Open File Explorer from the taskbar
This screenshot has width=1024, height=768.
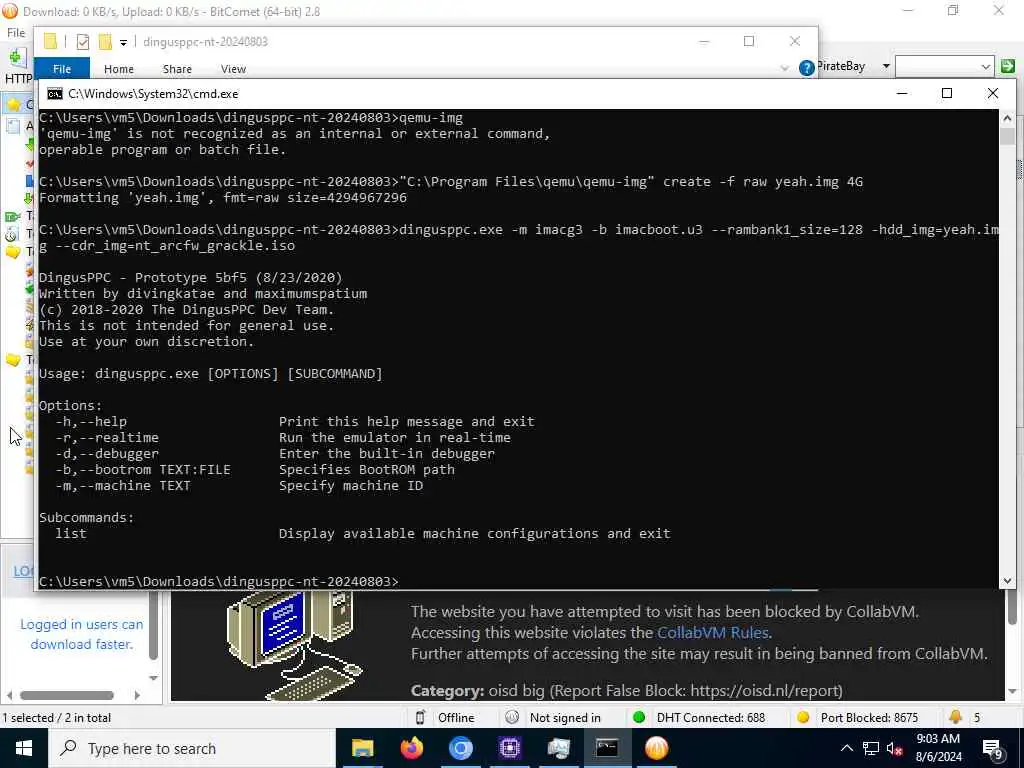pos(362,748)
